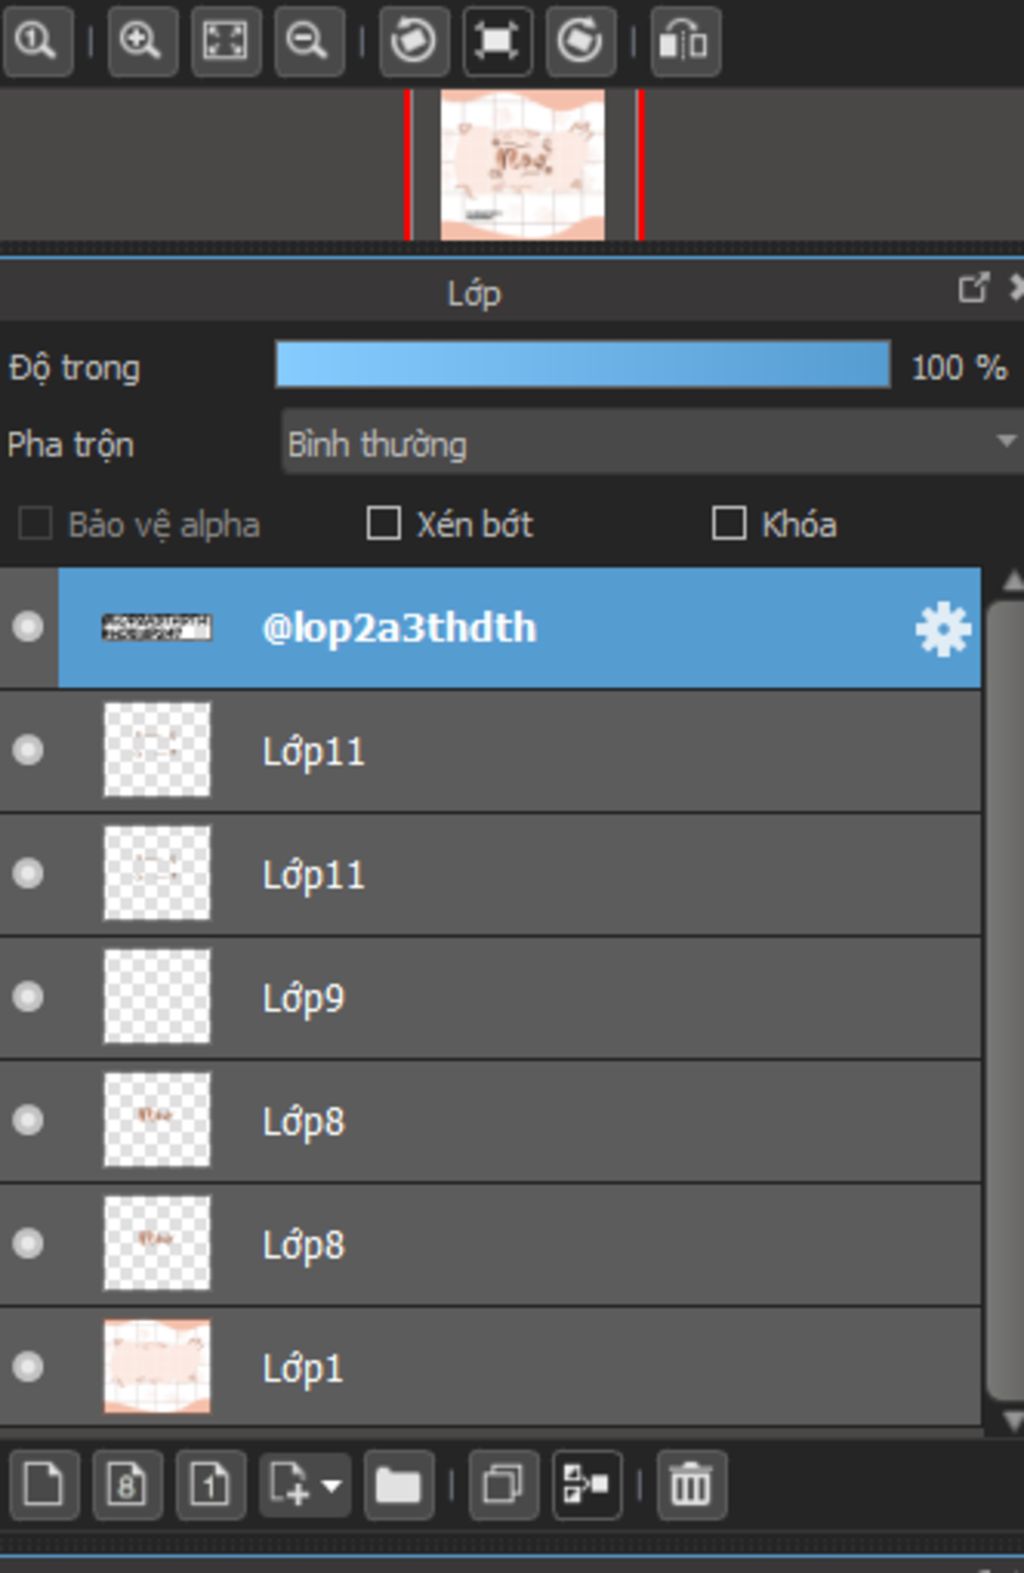Enable the Xén bớt checkbox

(x=384, y=523)
